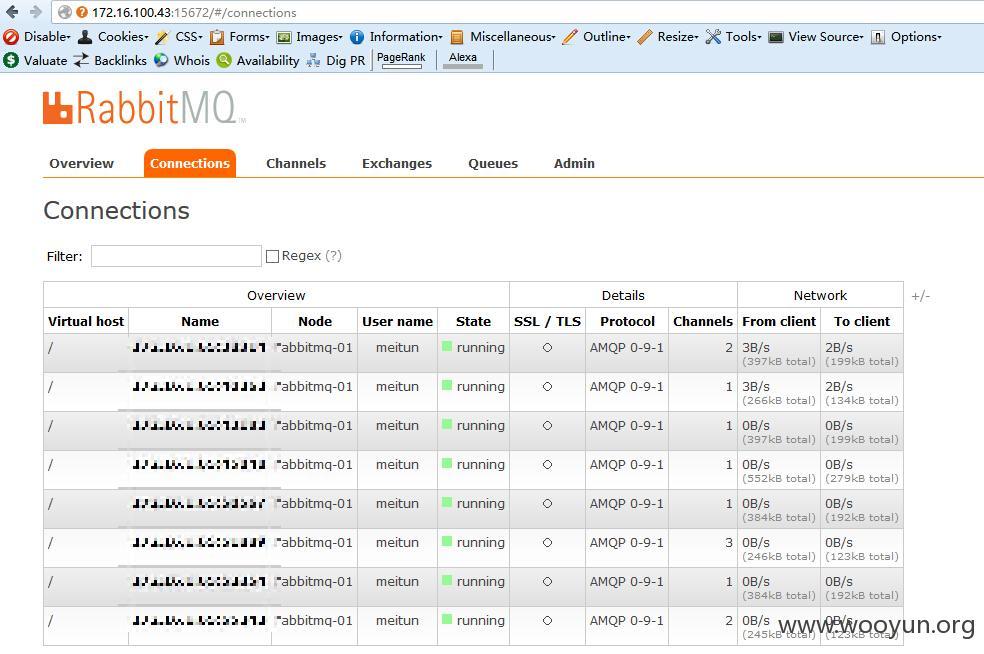Sort by Name column header

click(x=200, y=321)
